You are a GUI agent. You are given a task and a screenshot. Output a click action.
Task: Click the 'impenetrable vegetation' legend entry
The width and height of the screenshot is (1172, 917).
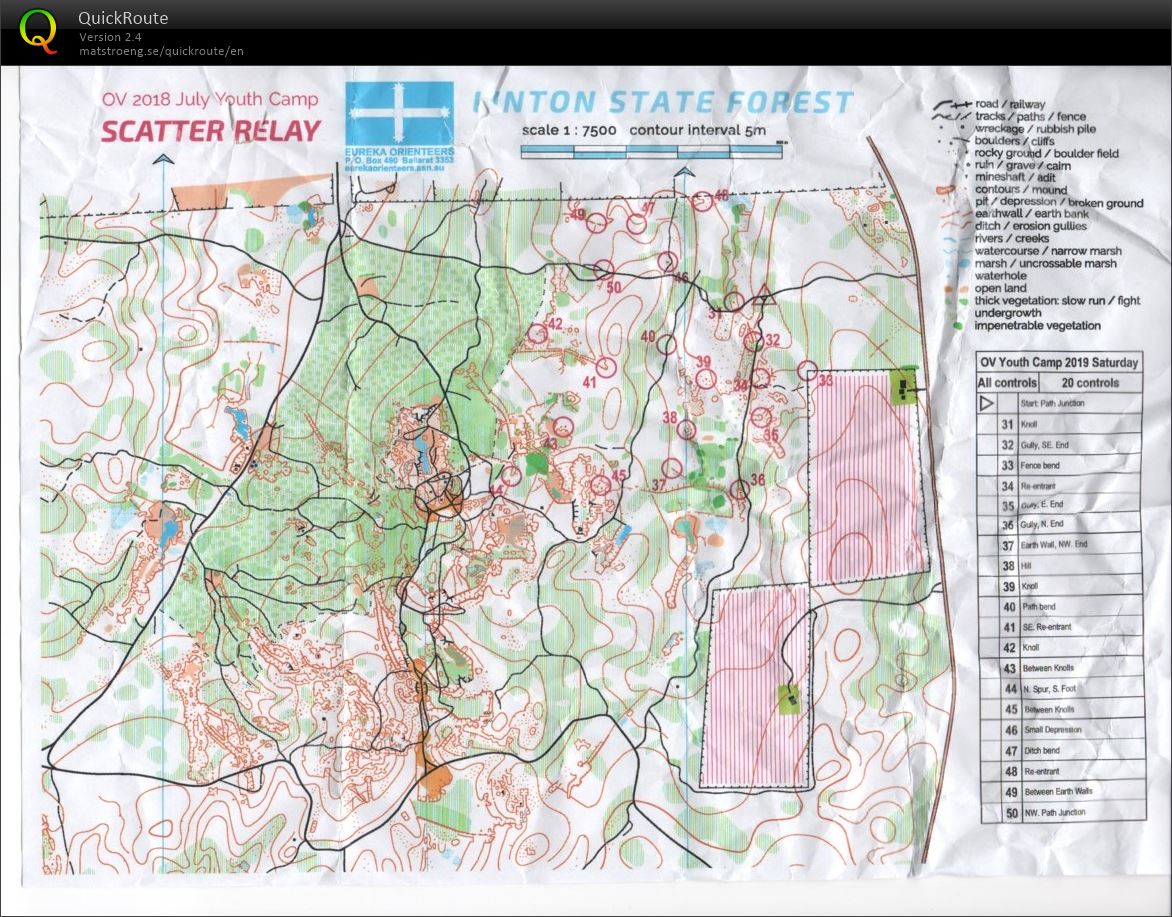coord(1036,326)
